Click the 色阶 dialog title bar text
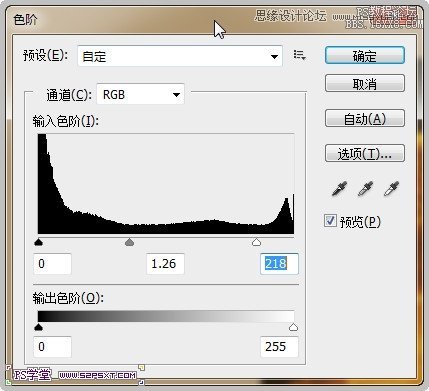The height and width of the screenshot is (391, 429). [25, 19]
